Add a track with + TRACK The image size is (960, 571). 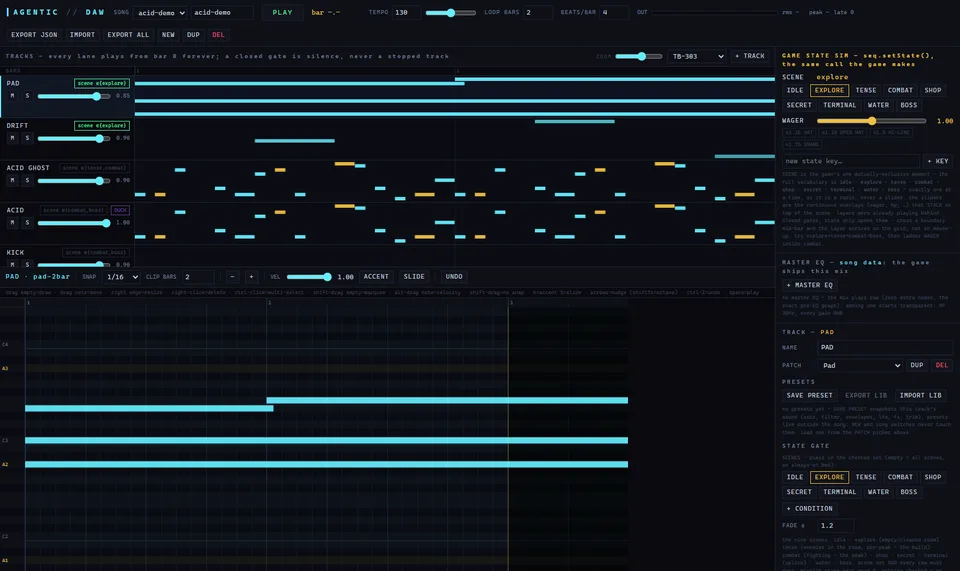[x=750, y=56]
